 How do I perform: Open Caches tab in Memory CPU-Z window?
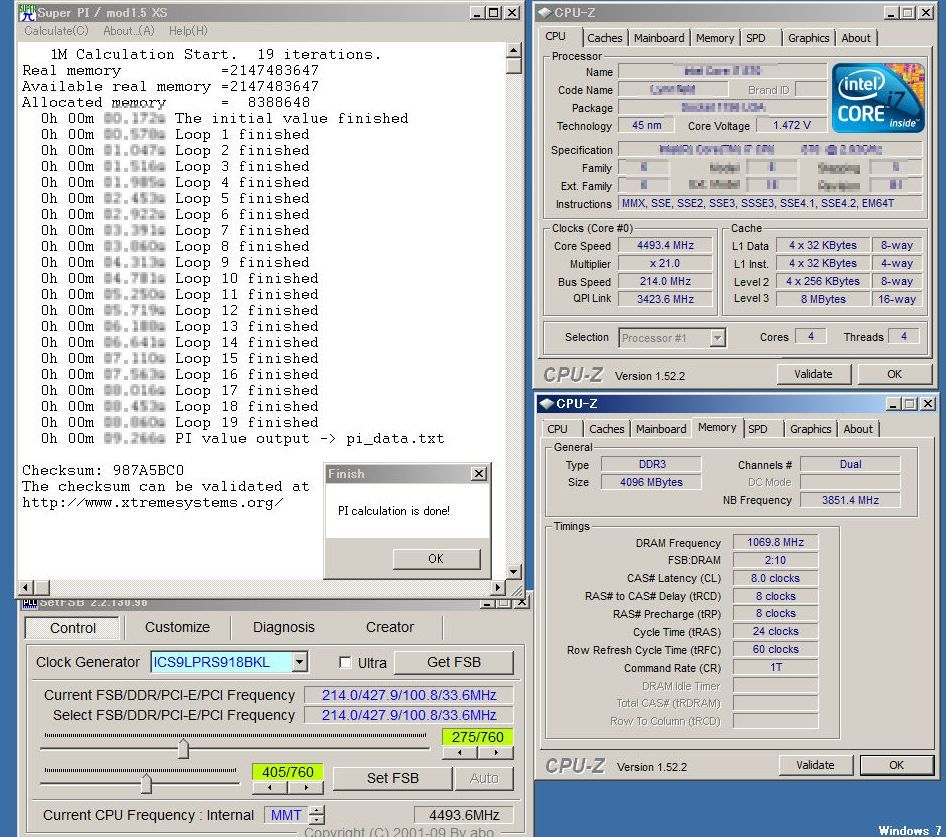[x=606, y=429]
